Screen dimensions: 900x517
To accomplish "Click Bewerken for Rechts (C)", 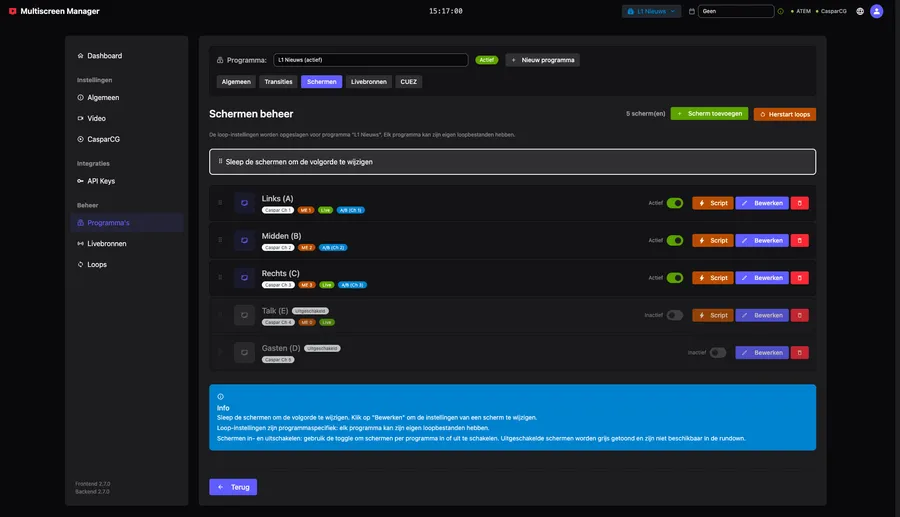I will [x=762, y=278].
